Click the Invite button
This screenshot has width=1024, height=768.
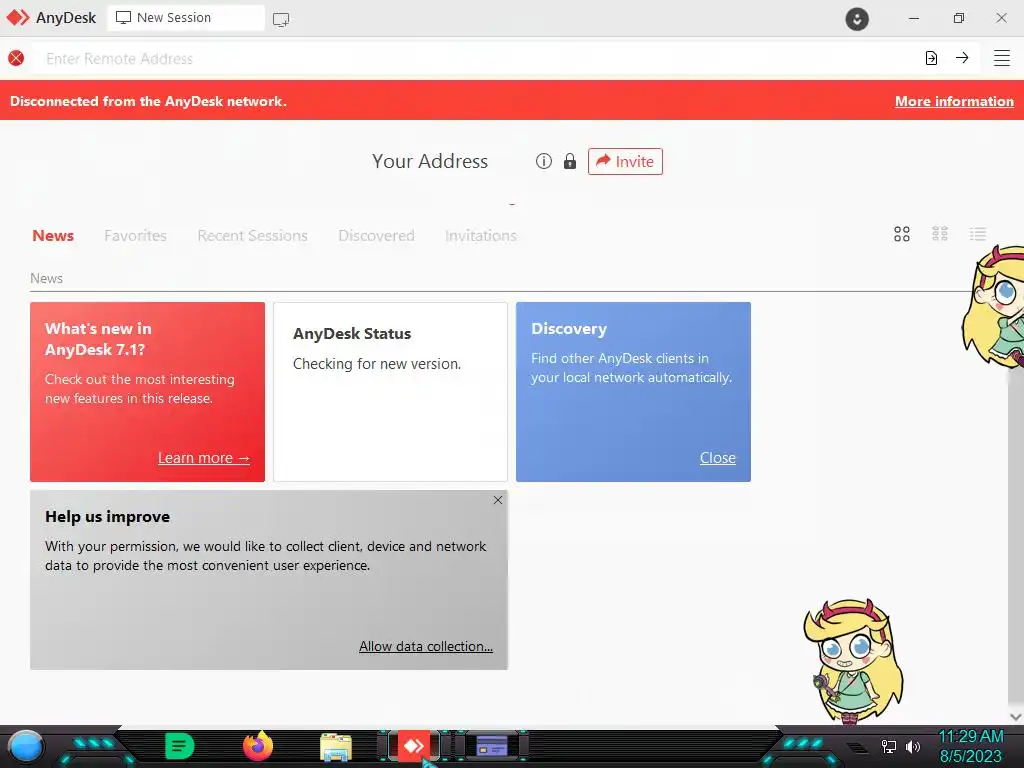point(625,161)
